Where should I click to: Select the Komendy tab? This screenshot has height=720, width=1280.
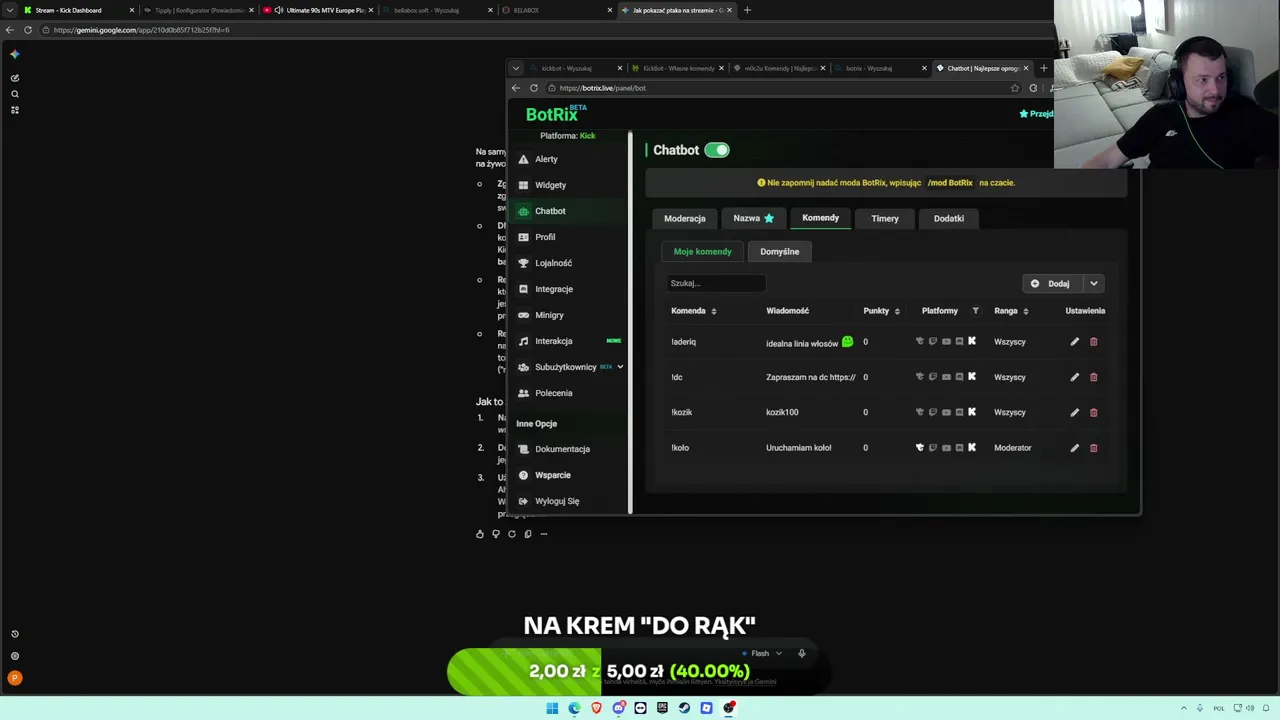coord(821,218)
